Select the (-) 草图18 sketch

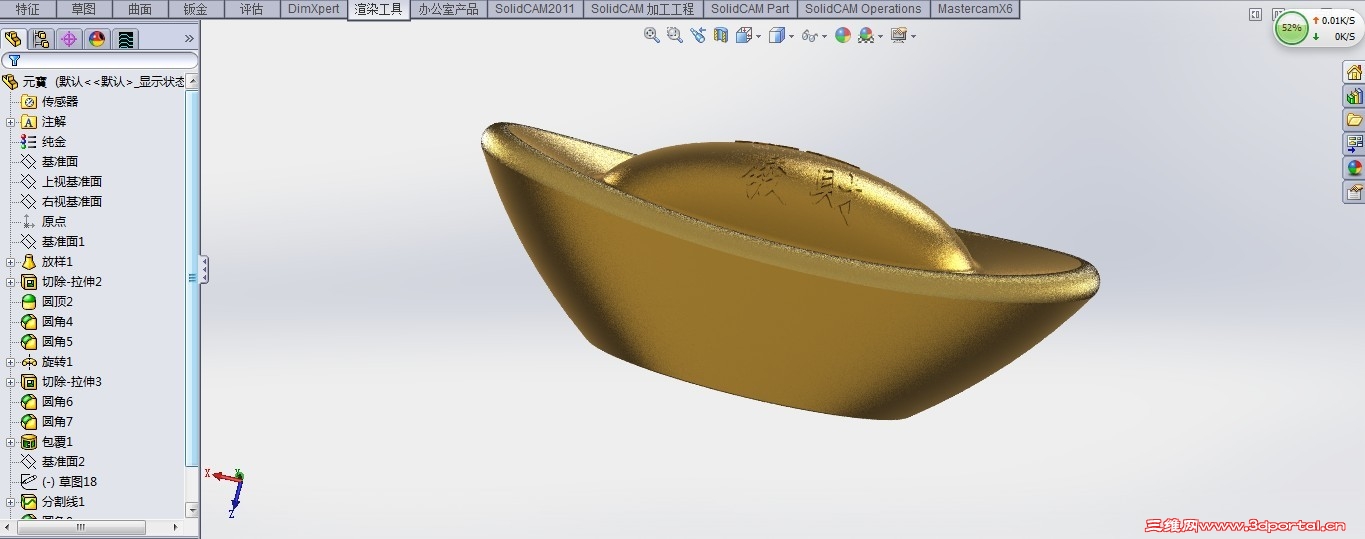pos(69,482)
